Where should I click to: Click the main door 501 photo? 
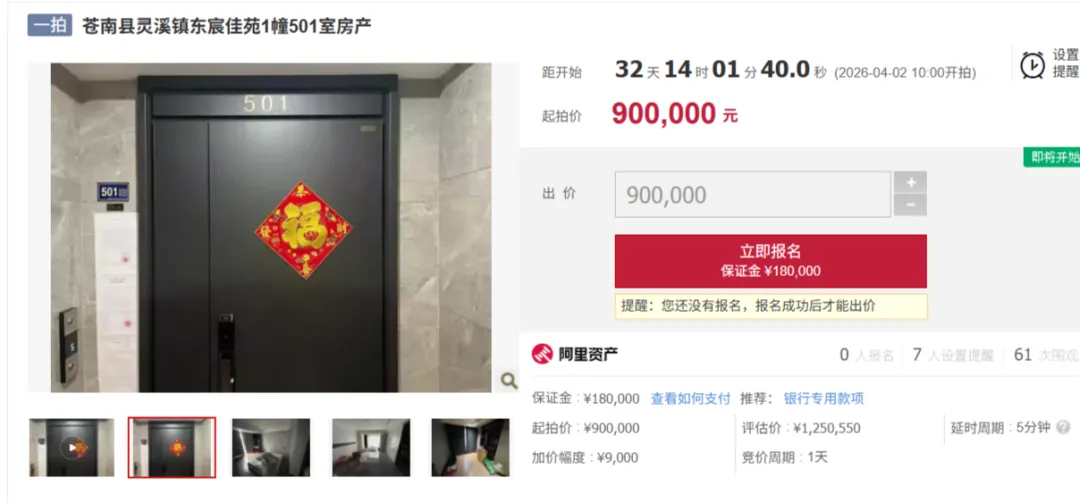coord(271,228)
